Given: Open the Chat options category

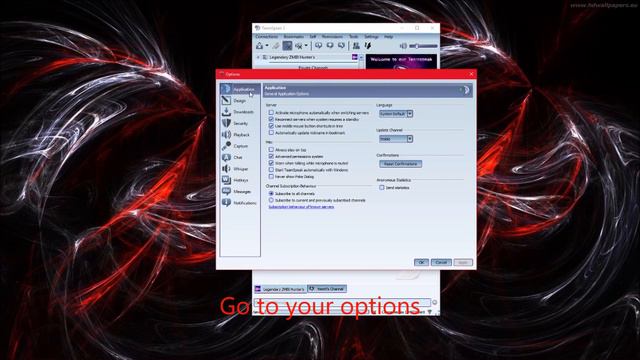Looking at the screenshot, I should pos(240,158).
